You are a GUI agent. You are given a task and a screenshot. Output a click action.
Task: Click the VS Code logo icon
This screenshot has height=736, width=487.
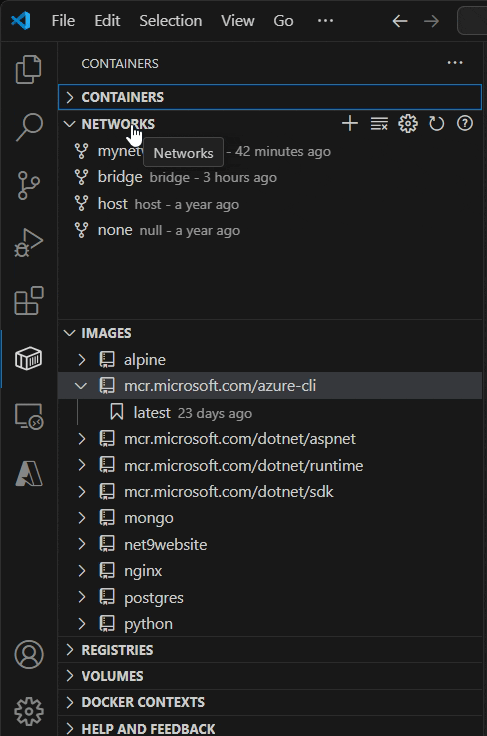21,21
